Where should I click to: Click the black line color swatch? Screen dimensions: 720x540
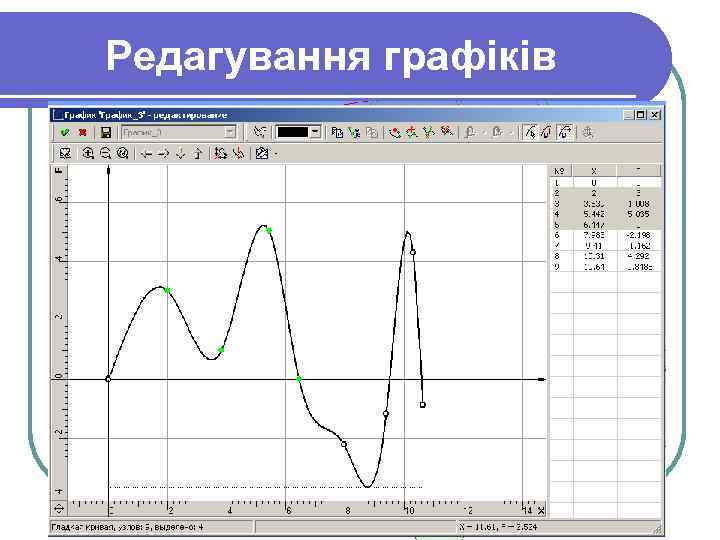(x=292, y=132)
